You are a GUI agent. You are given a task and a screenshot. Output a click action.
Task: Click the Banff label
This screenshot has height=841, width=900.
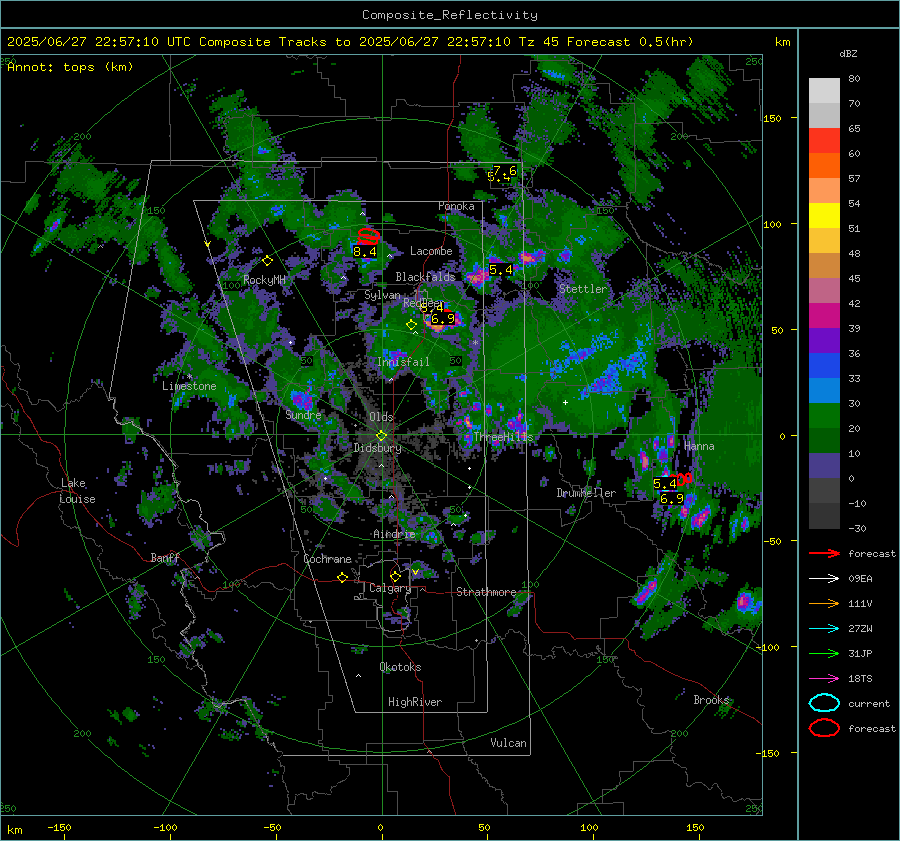[165, 558]
